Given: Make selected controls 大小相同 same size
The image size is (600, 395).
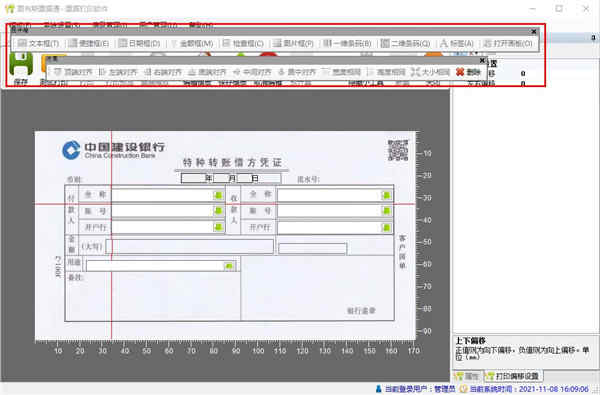Looking at the screenshot, I should pyautogui.click(x=431, y=72).
